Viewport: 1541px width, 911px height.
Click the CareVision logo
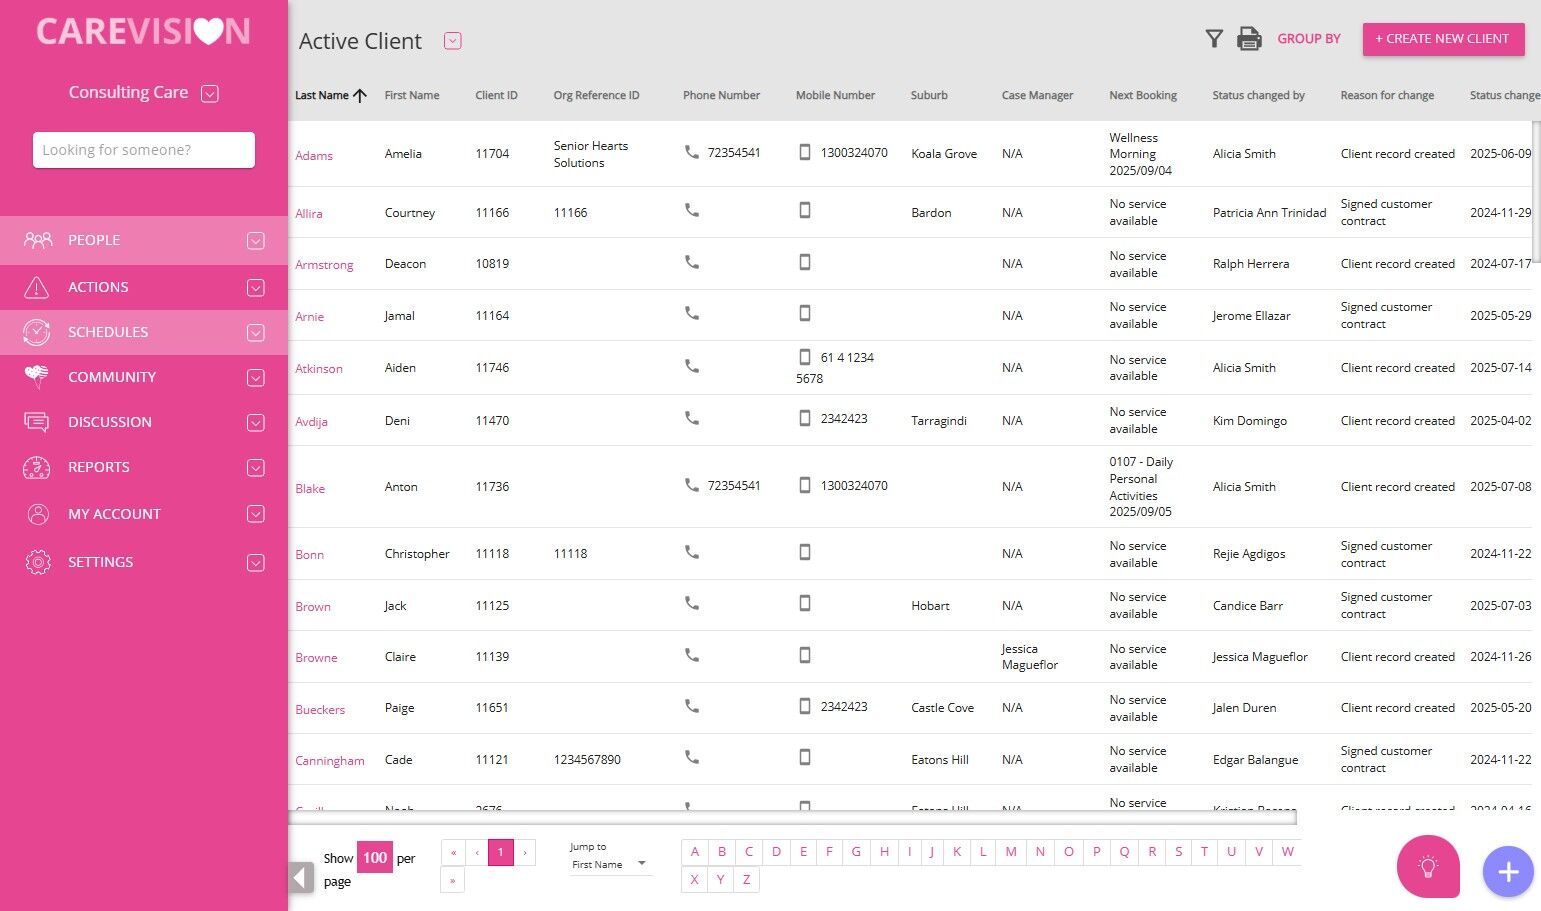pyautogui.click(x=143, y=31)
